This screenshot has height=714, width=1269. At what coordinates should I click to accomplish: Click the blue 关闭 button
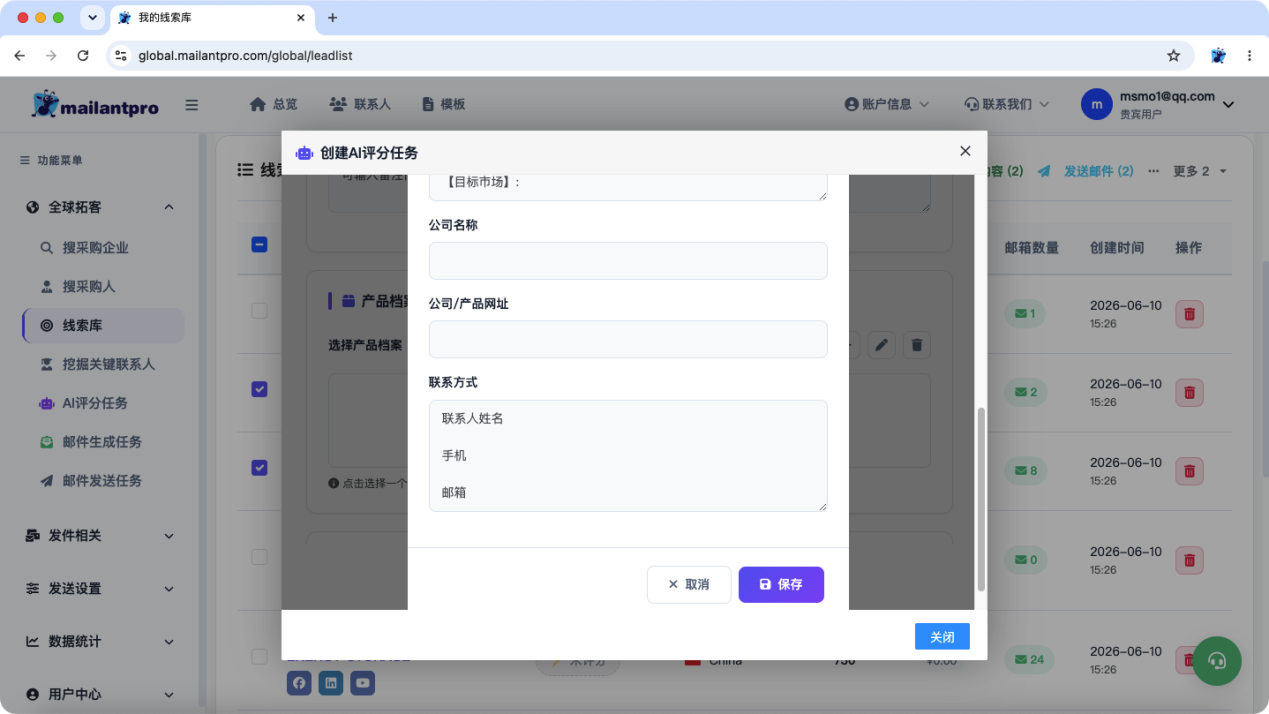pyautogui.click(x=942, y=637)
